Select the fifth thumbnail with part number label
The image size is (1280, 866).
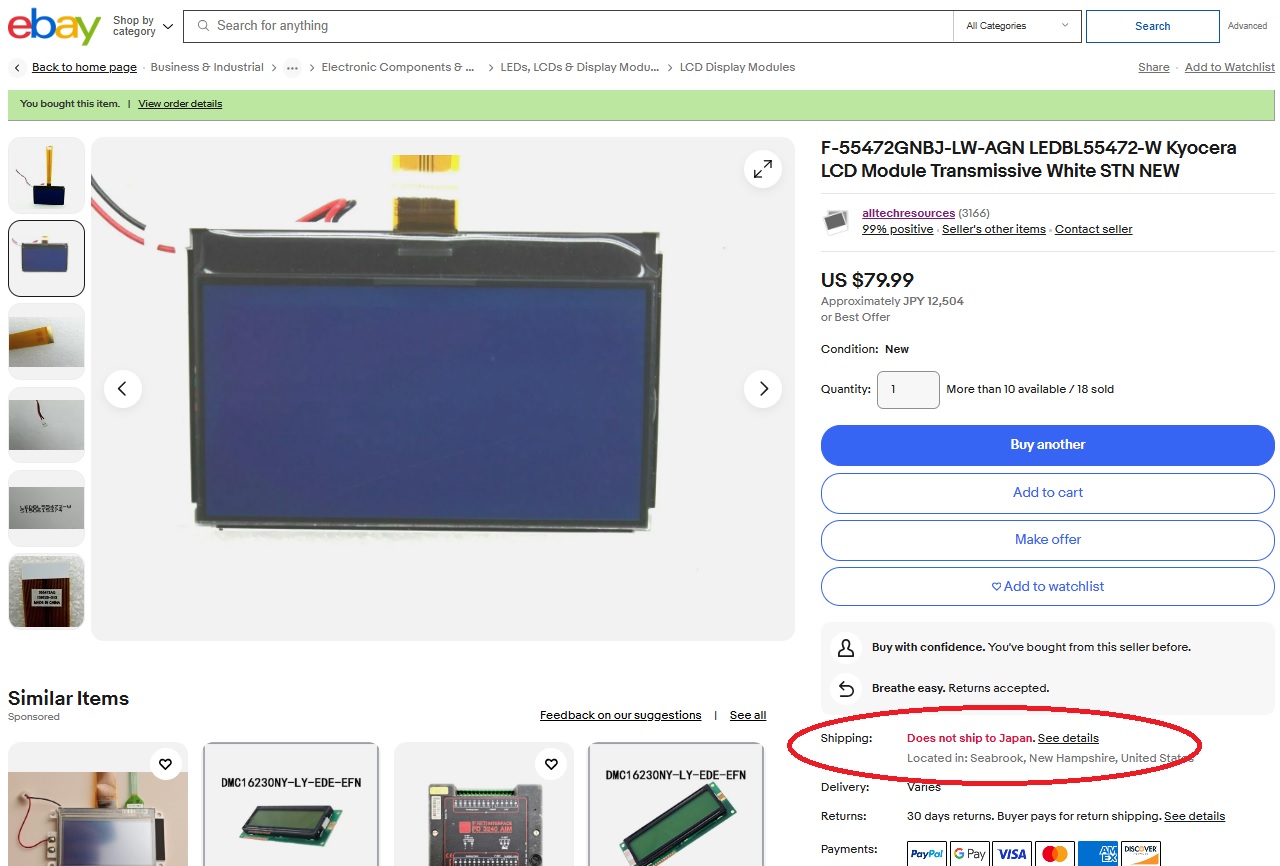46,508
